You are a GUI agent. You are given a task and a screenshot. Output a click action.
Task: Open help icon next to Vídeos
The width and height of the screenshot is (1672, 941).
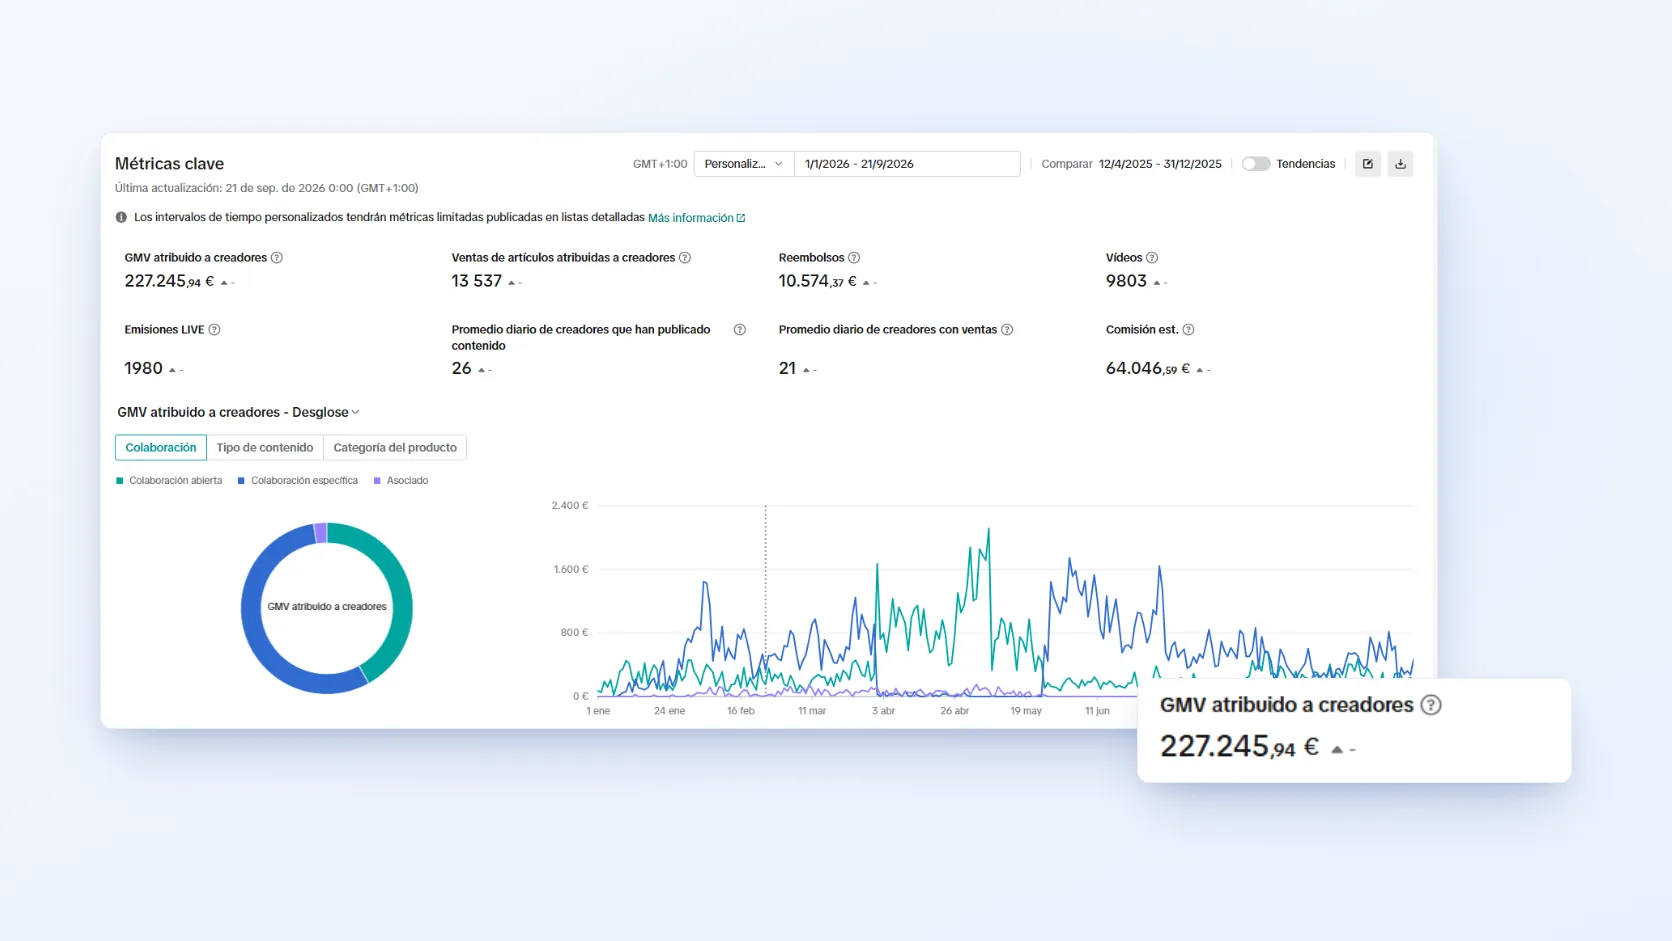click(1152, 258)
